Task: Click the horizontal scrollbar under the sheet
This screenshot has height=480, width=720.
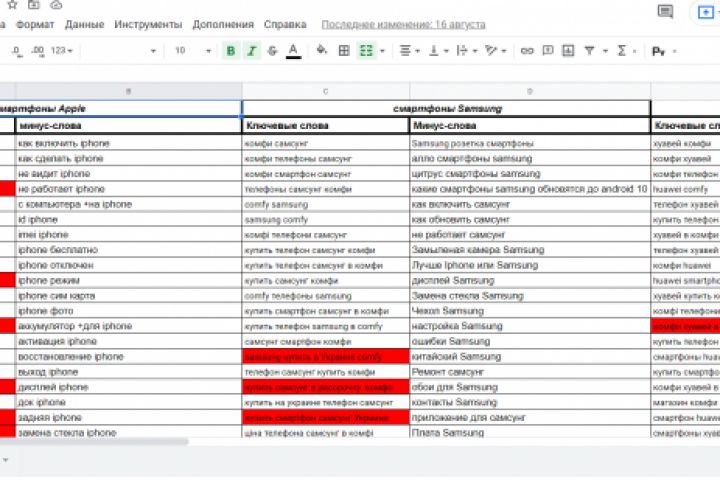Action: [x=94, y=441]
